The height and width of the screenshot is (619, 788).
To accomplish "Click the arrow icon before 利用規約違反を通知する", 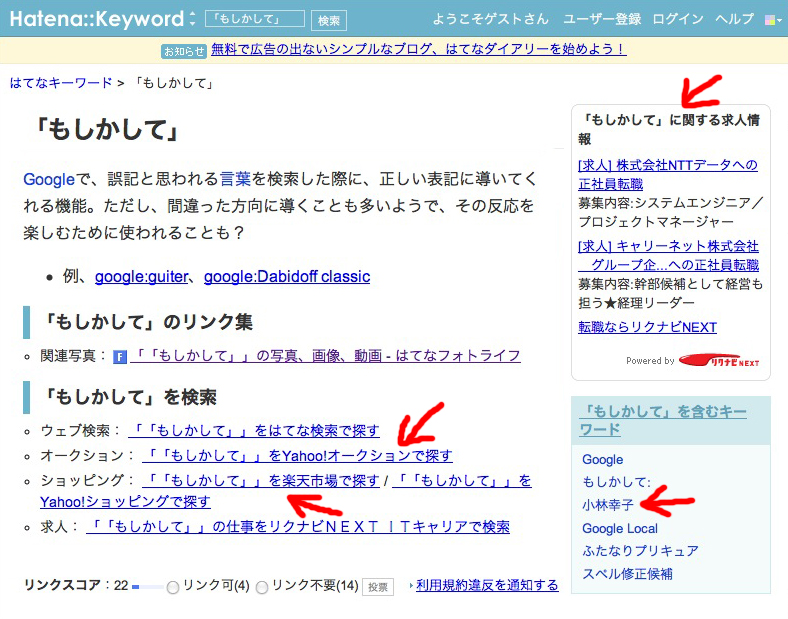I will click(x=409, y=586).
